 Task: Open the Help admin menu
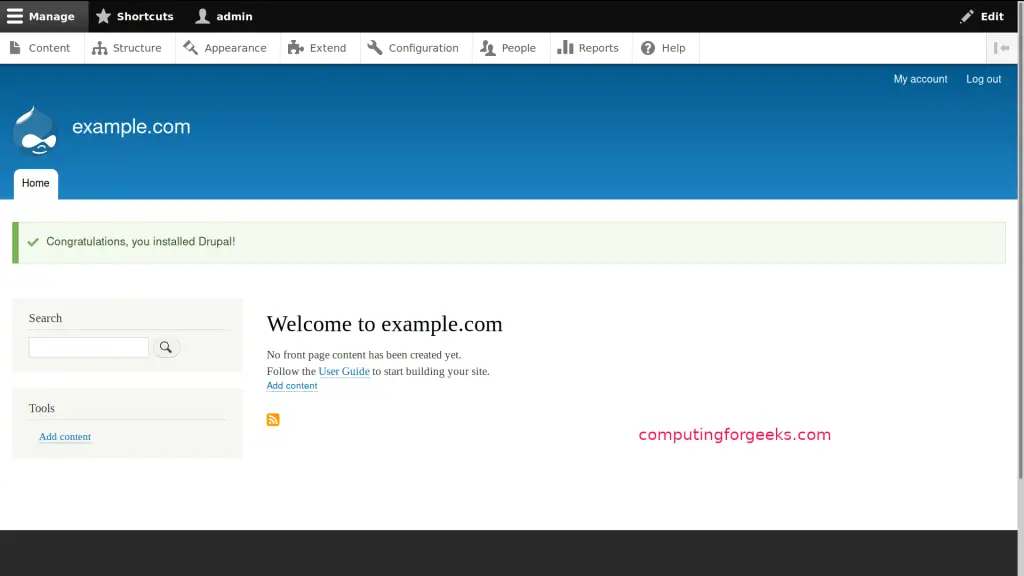point(664,48)
